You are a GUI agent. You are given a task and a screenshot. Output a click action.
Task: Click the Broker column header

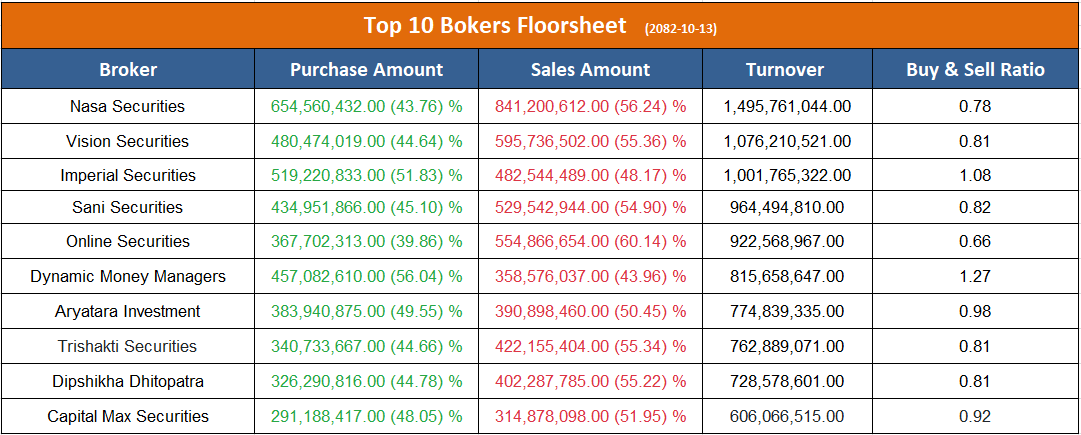128,69
